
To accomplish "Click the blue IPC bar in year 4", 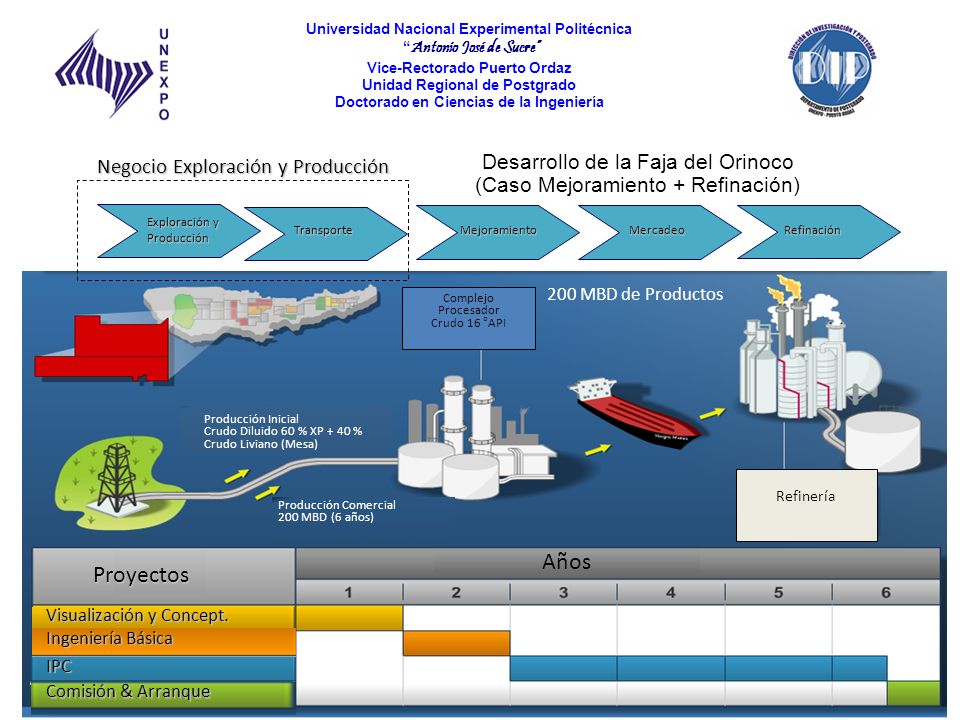I will click(671, 668).
